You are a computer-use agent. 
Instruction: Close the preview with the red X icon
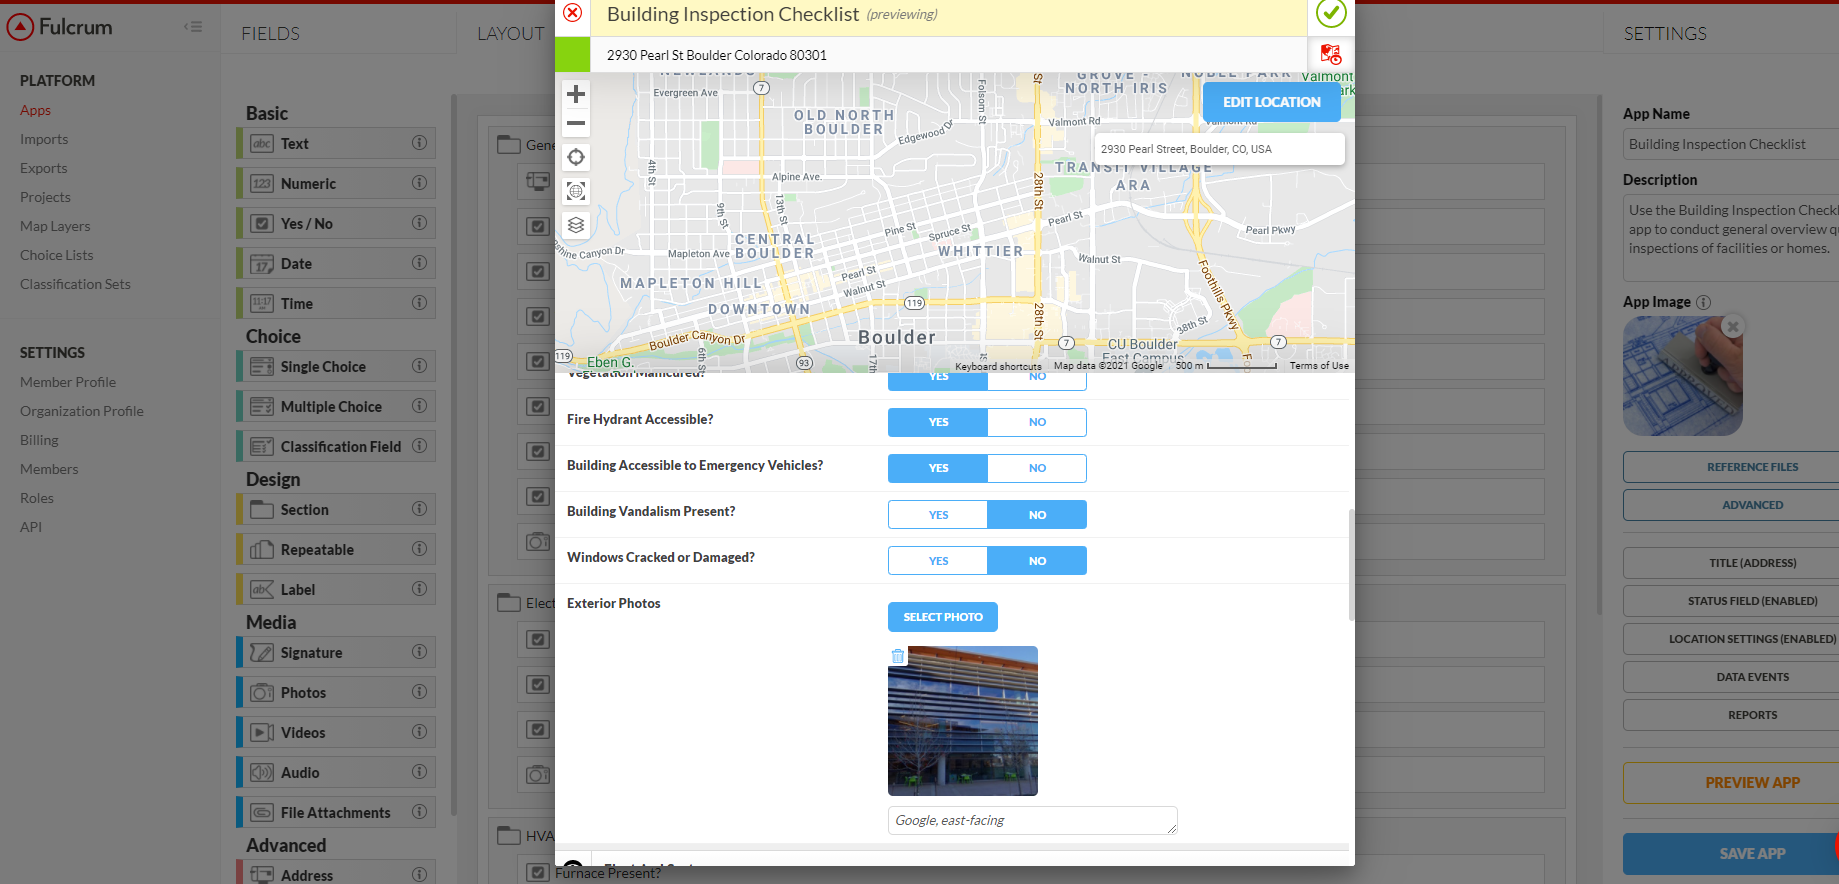click(573, 13)
